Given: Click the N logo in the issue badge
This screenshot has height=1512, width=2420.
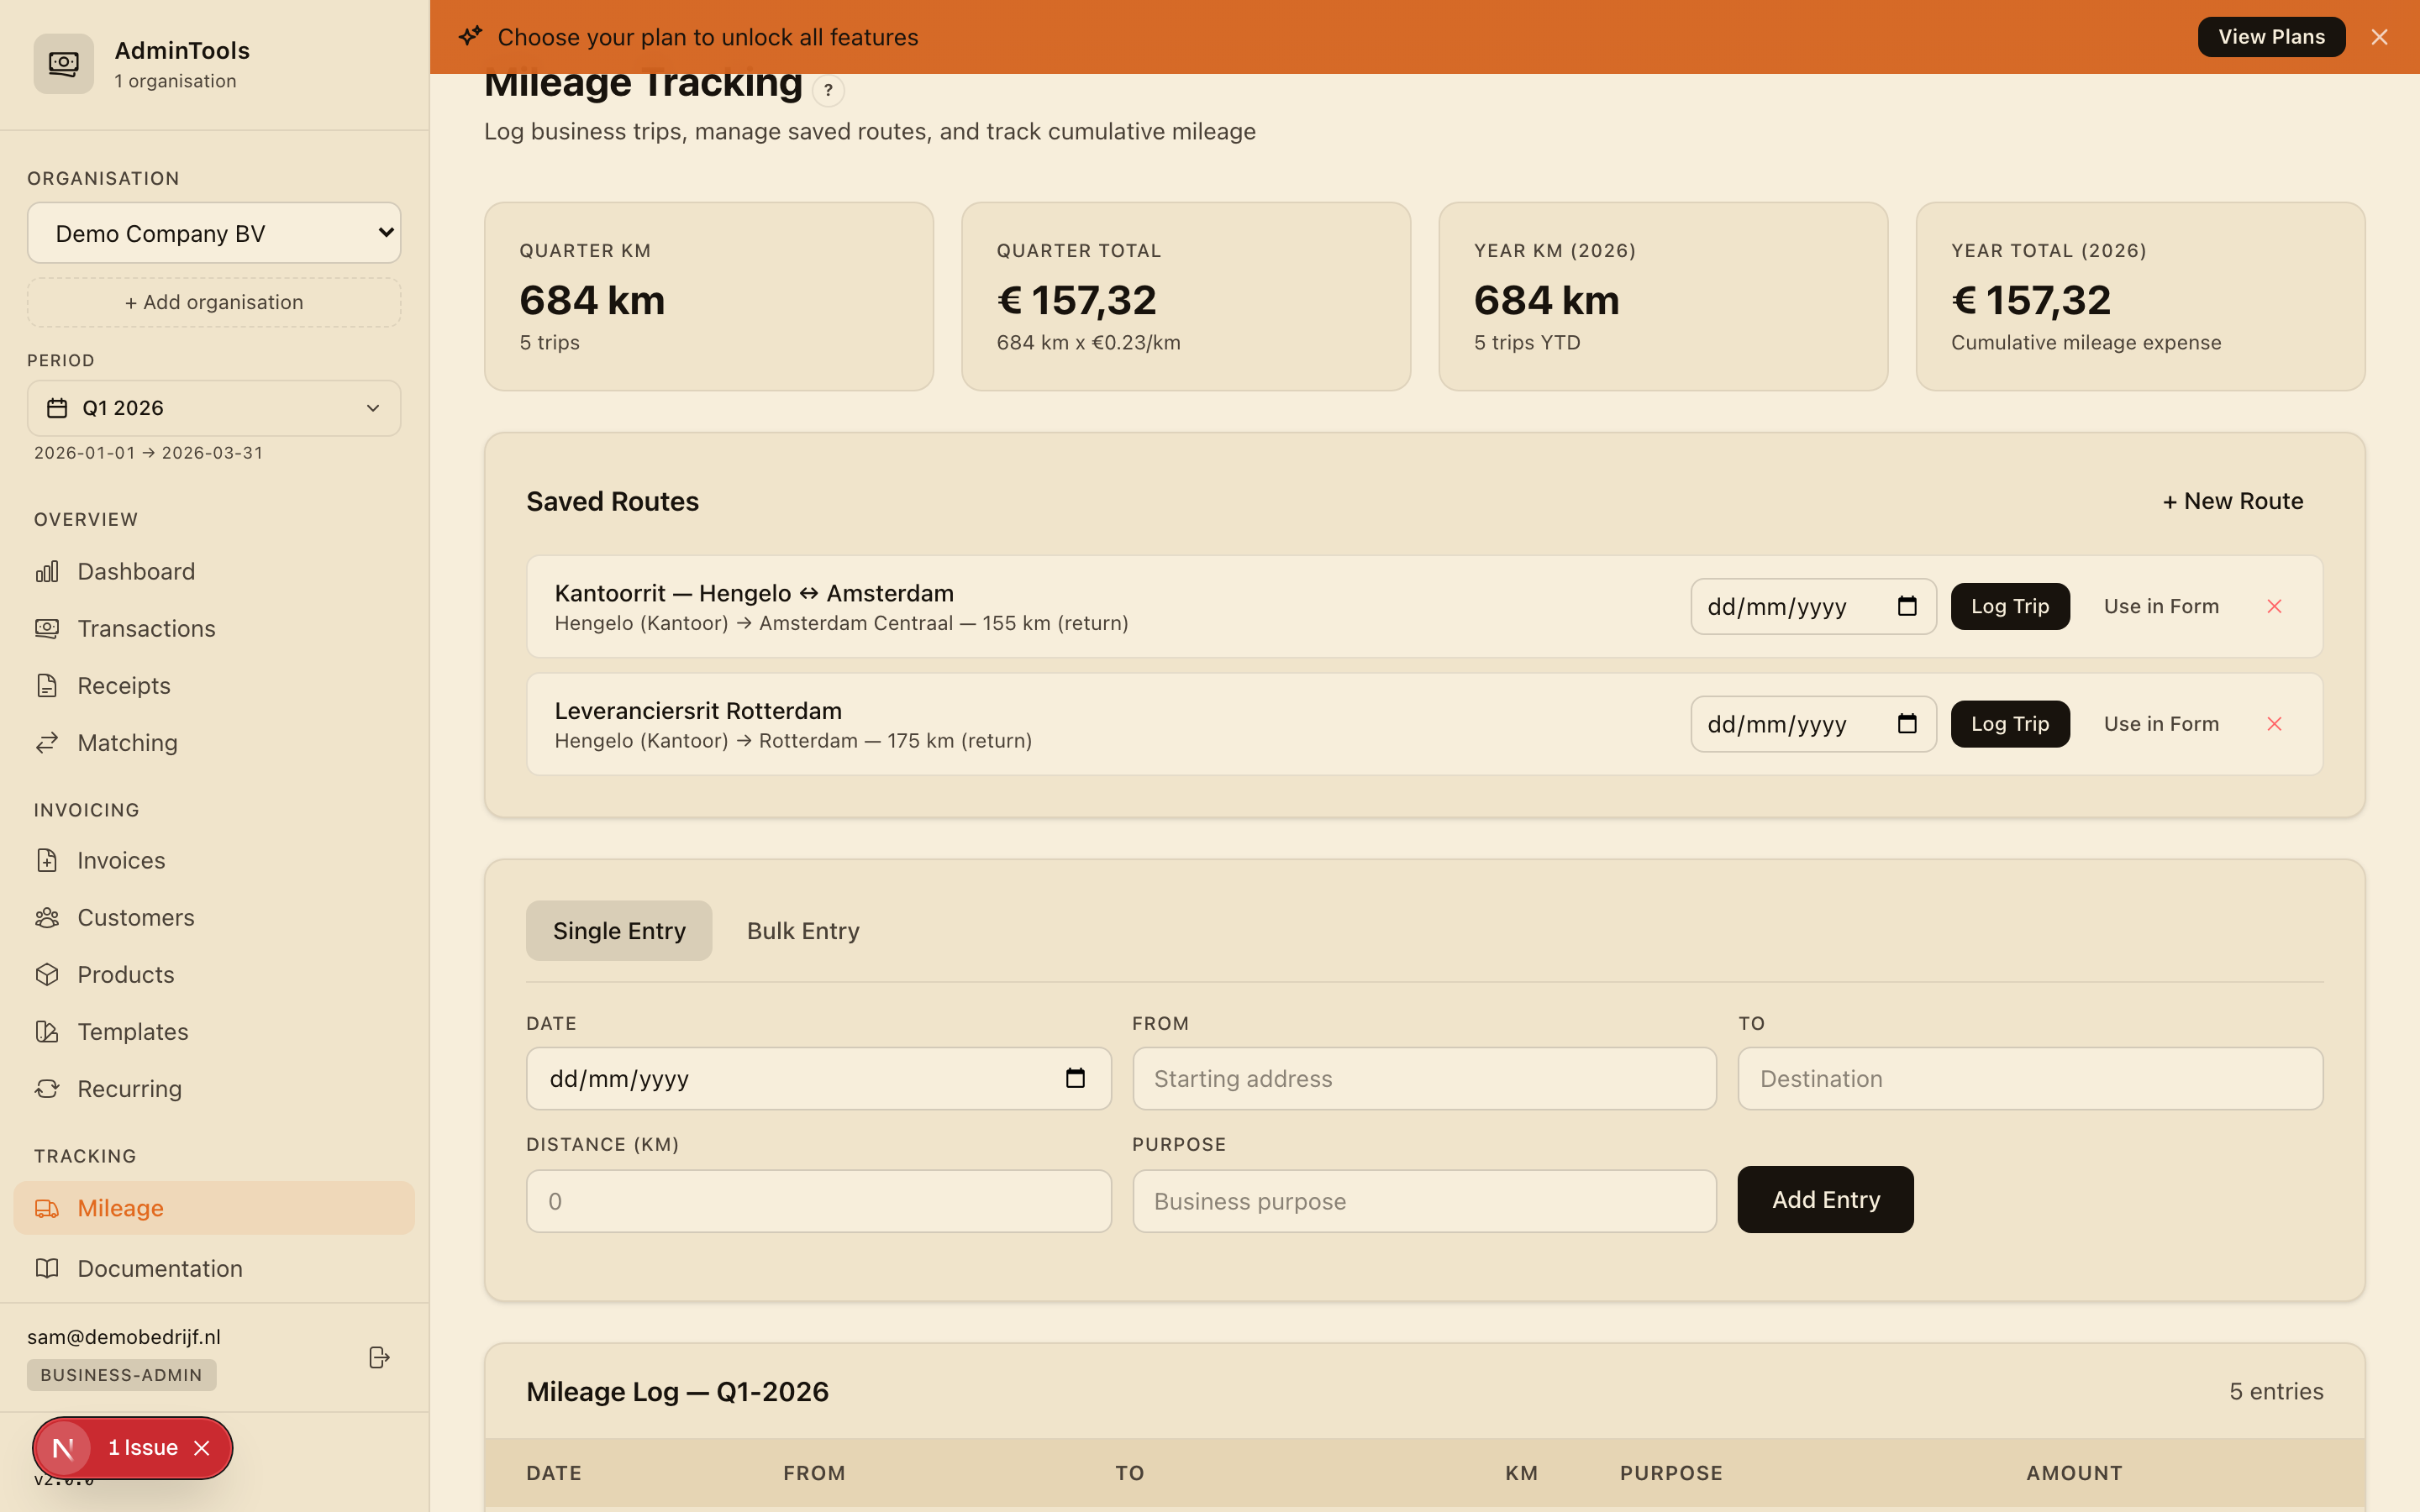Looking at the screenshot, I should click(x=63, y=1448).
